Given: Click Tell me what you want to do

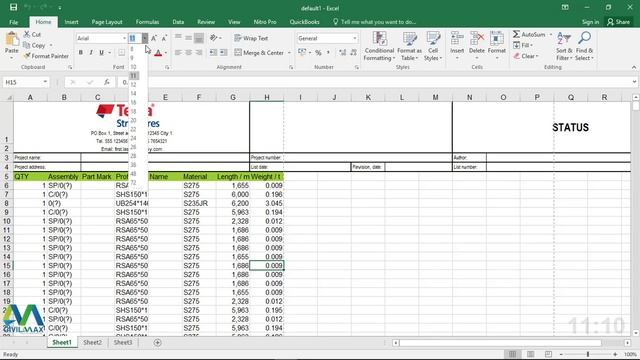Looking at the screenshot, I should pos(375,22).
